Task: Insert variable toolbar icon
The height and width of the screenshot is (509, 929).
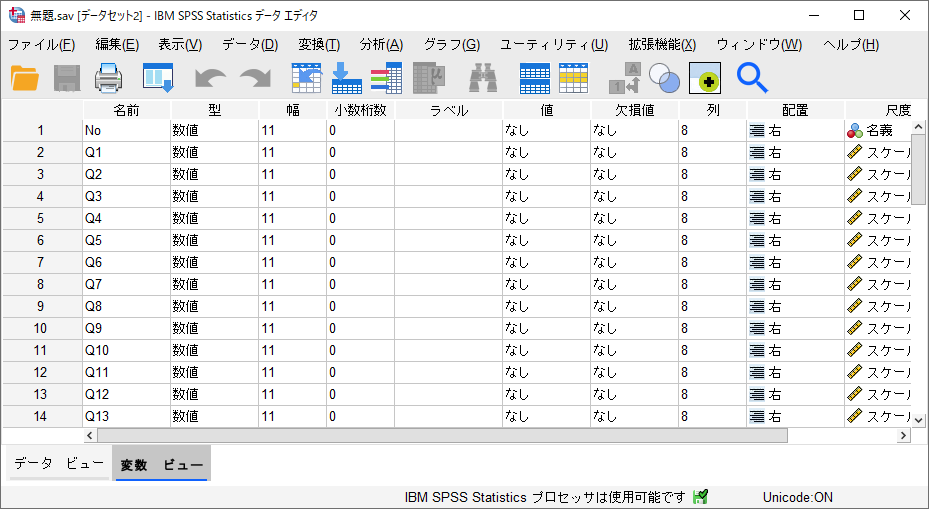Action: [574, 78]
